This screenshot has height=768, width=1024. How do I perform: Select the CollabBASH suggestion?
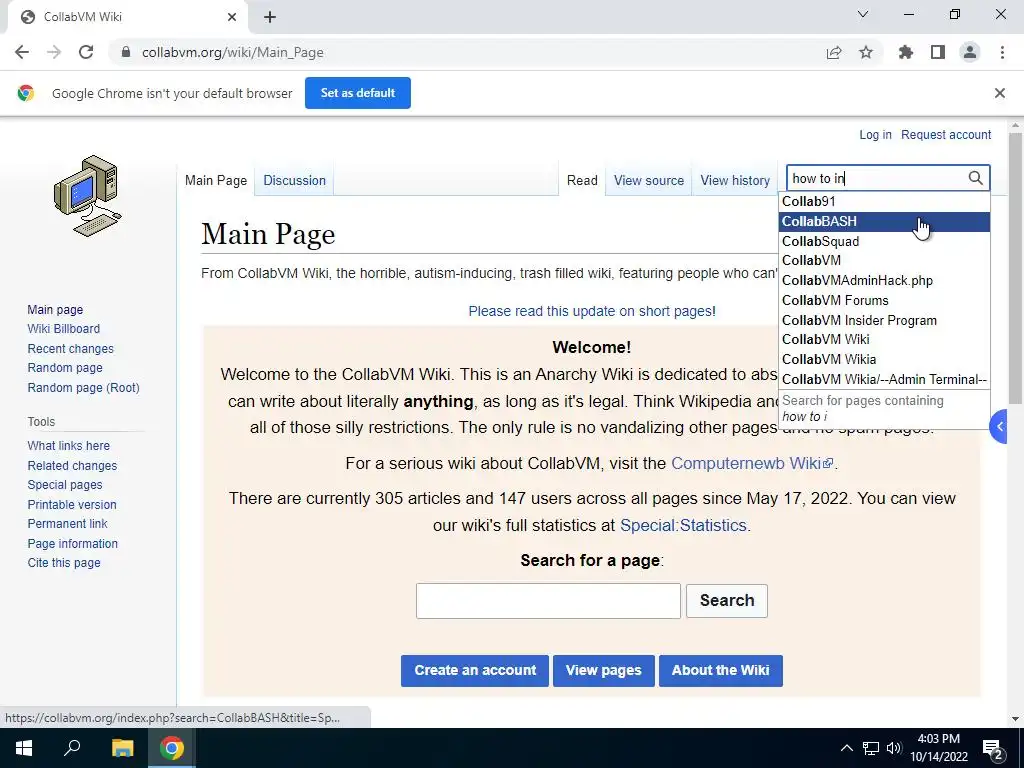[884, 221]
